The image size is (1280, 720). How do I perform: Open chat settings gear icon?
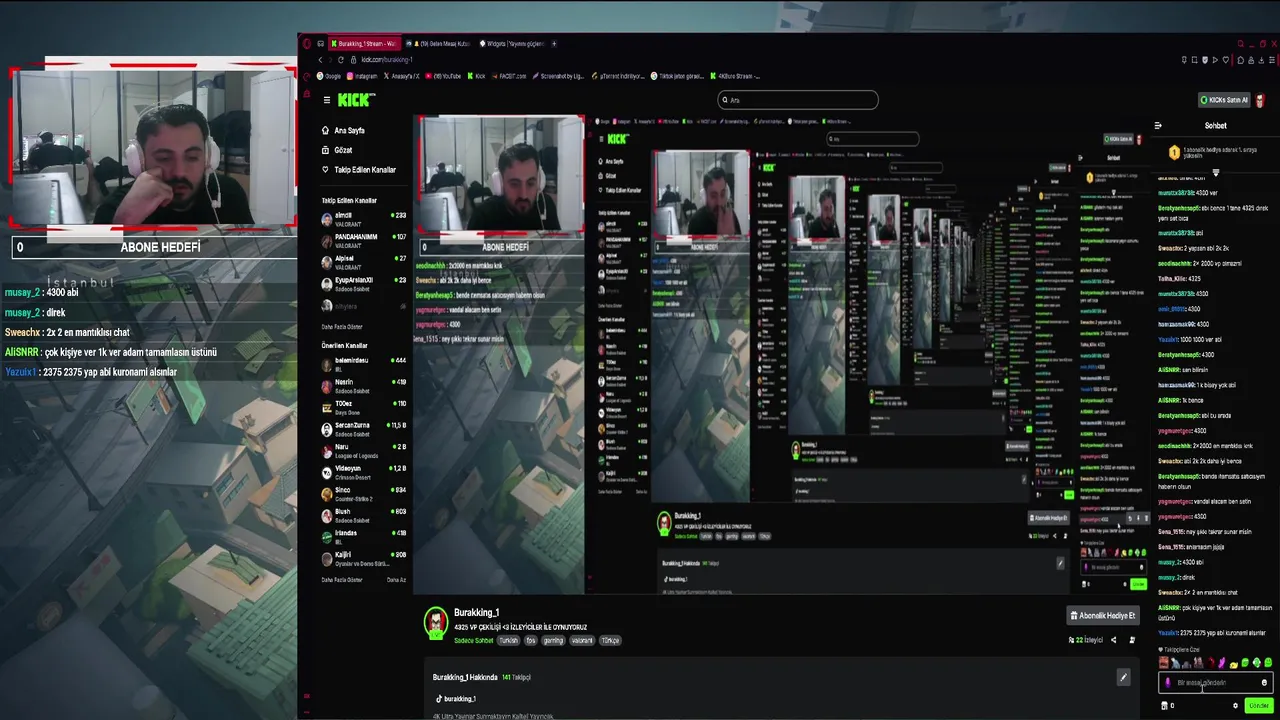point(1235,705)
